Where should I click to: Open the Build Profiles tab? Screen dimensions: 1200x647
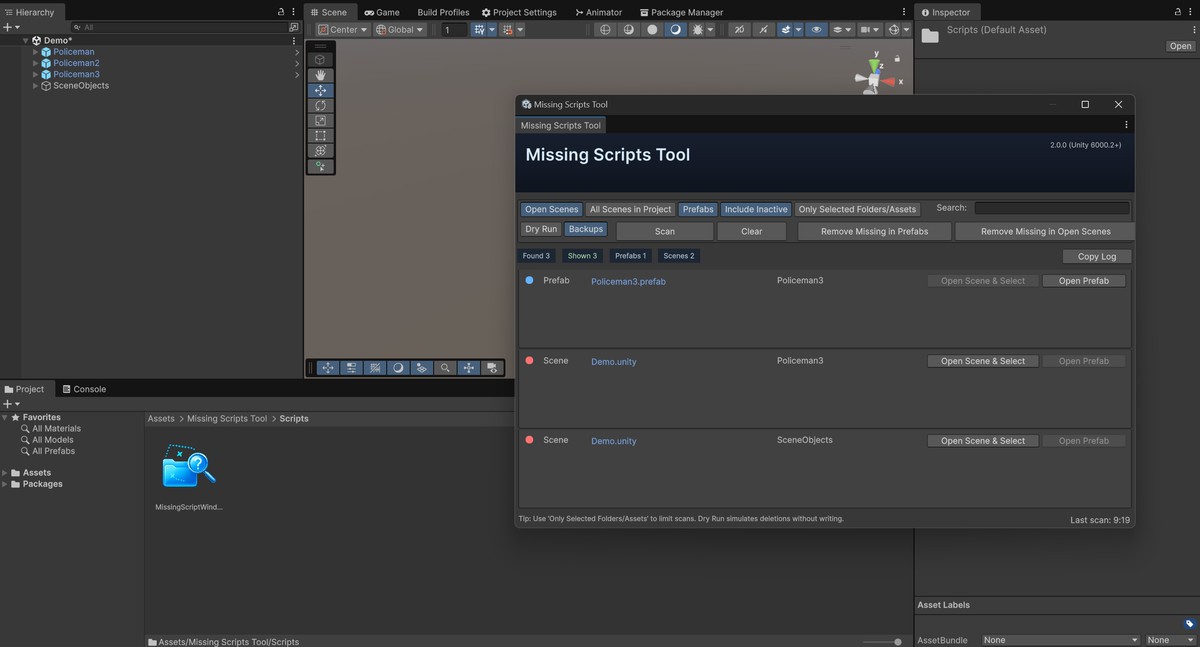point(443,12)
